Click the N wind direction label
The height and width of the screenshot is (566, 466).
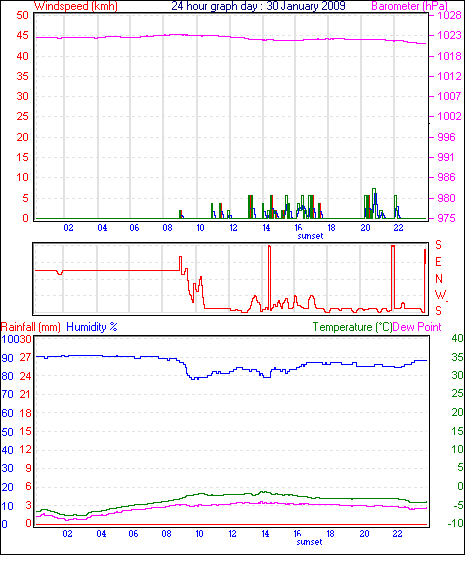[x=439, y=279]
